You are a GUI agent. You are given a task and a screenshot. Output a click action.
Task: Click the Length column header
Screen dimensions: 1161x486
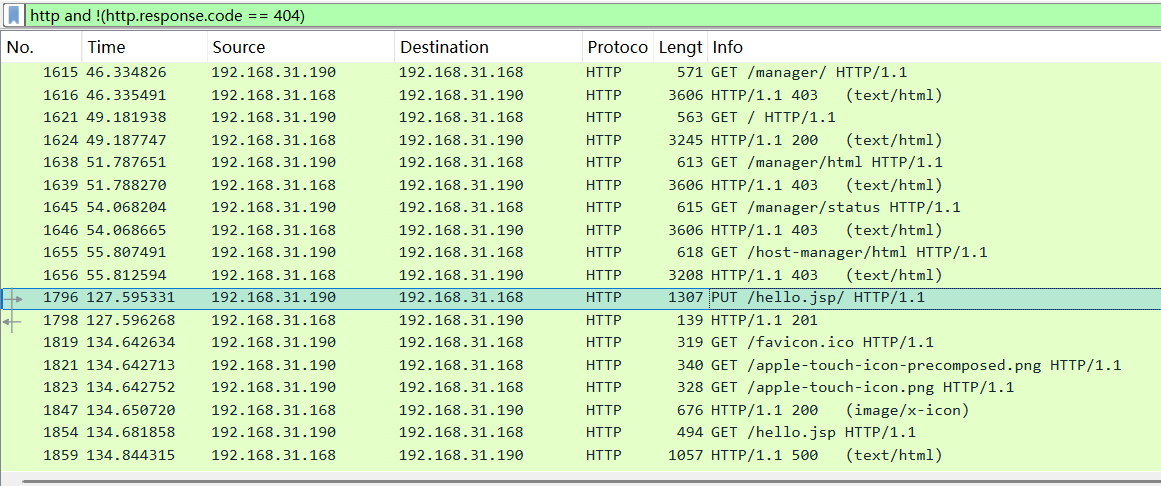coord(680,47)
